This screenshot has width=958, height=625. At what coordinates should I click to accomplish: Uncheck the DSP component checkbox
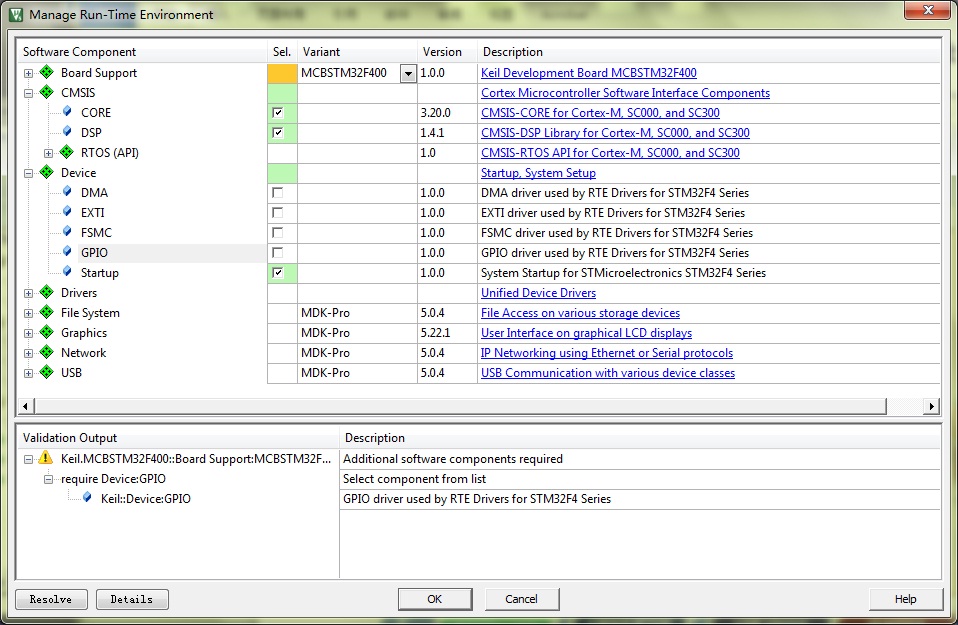click(278, 133)
